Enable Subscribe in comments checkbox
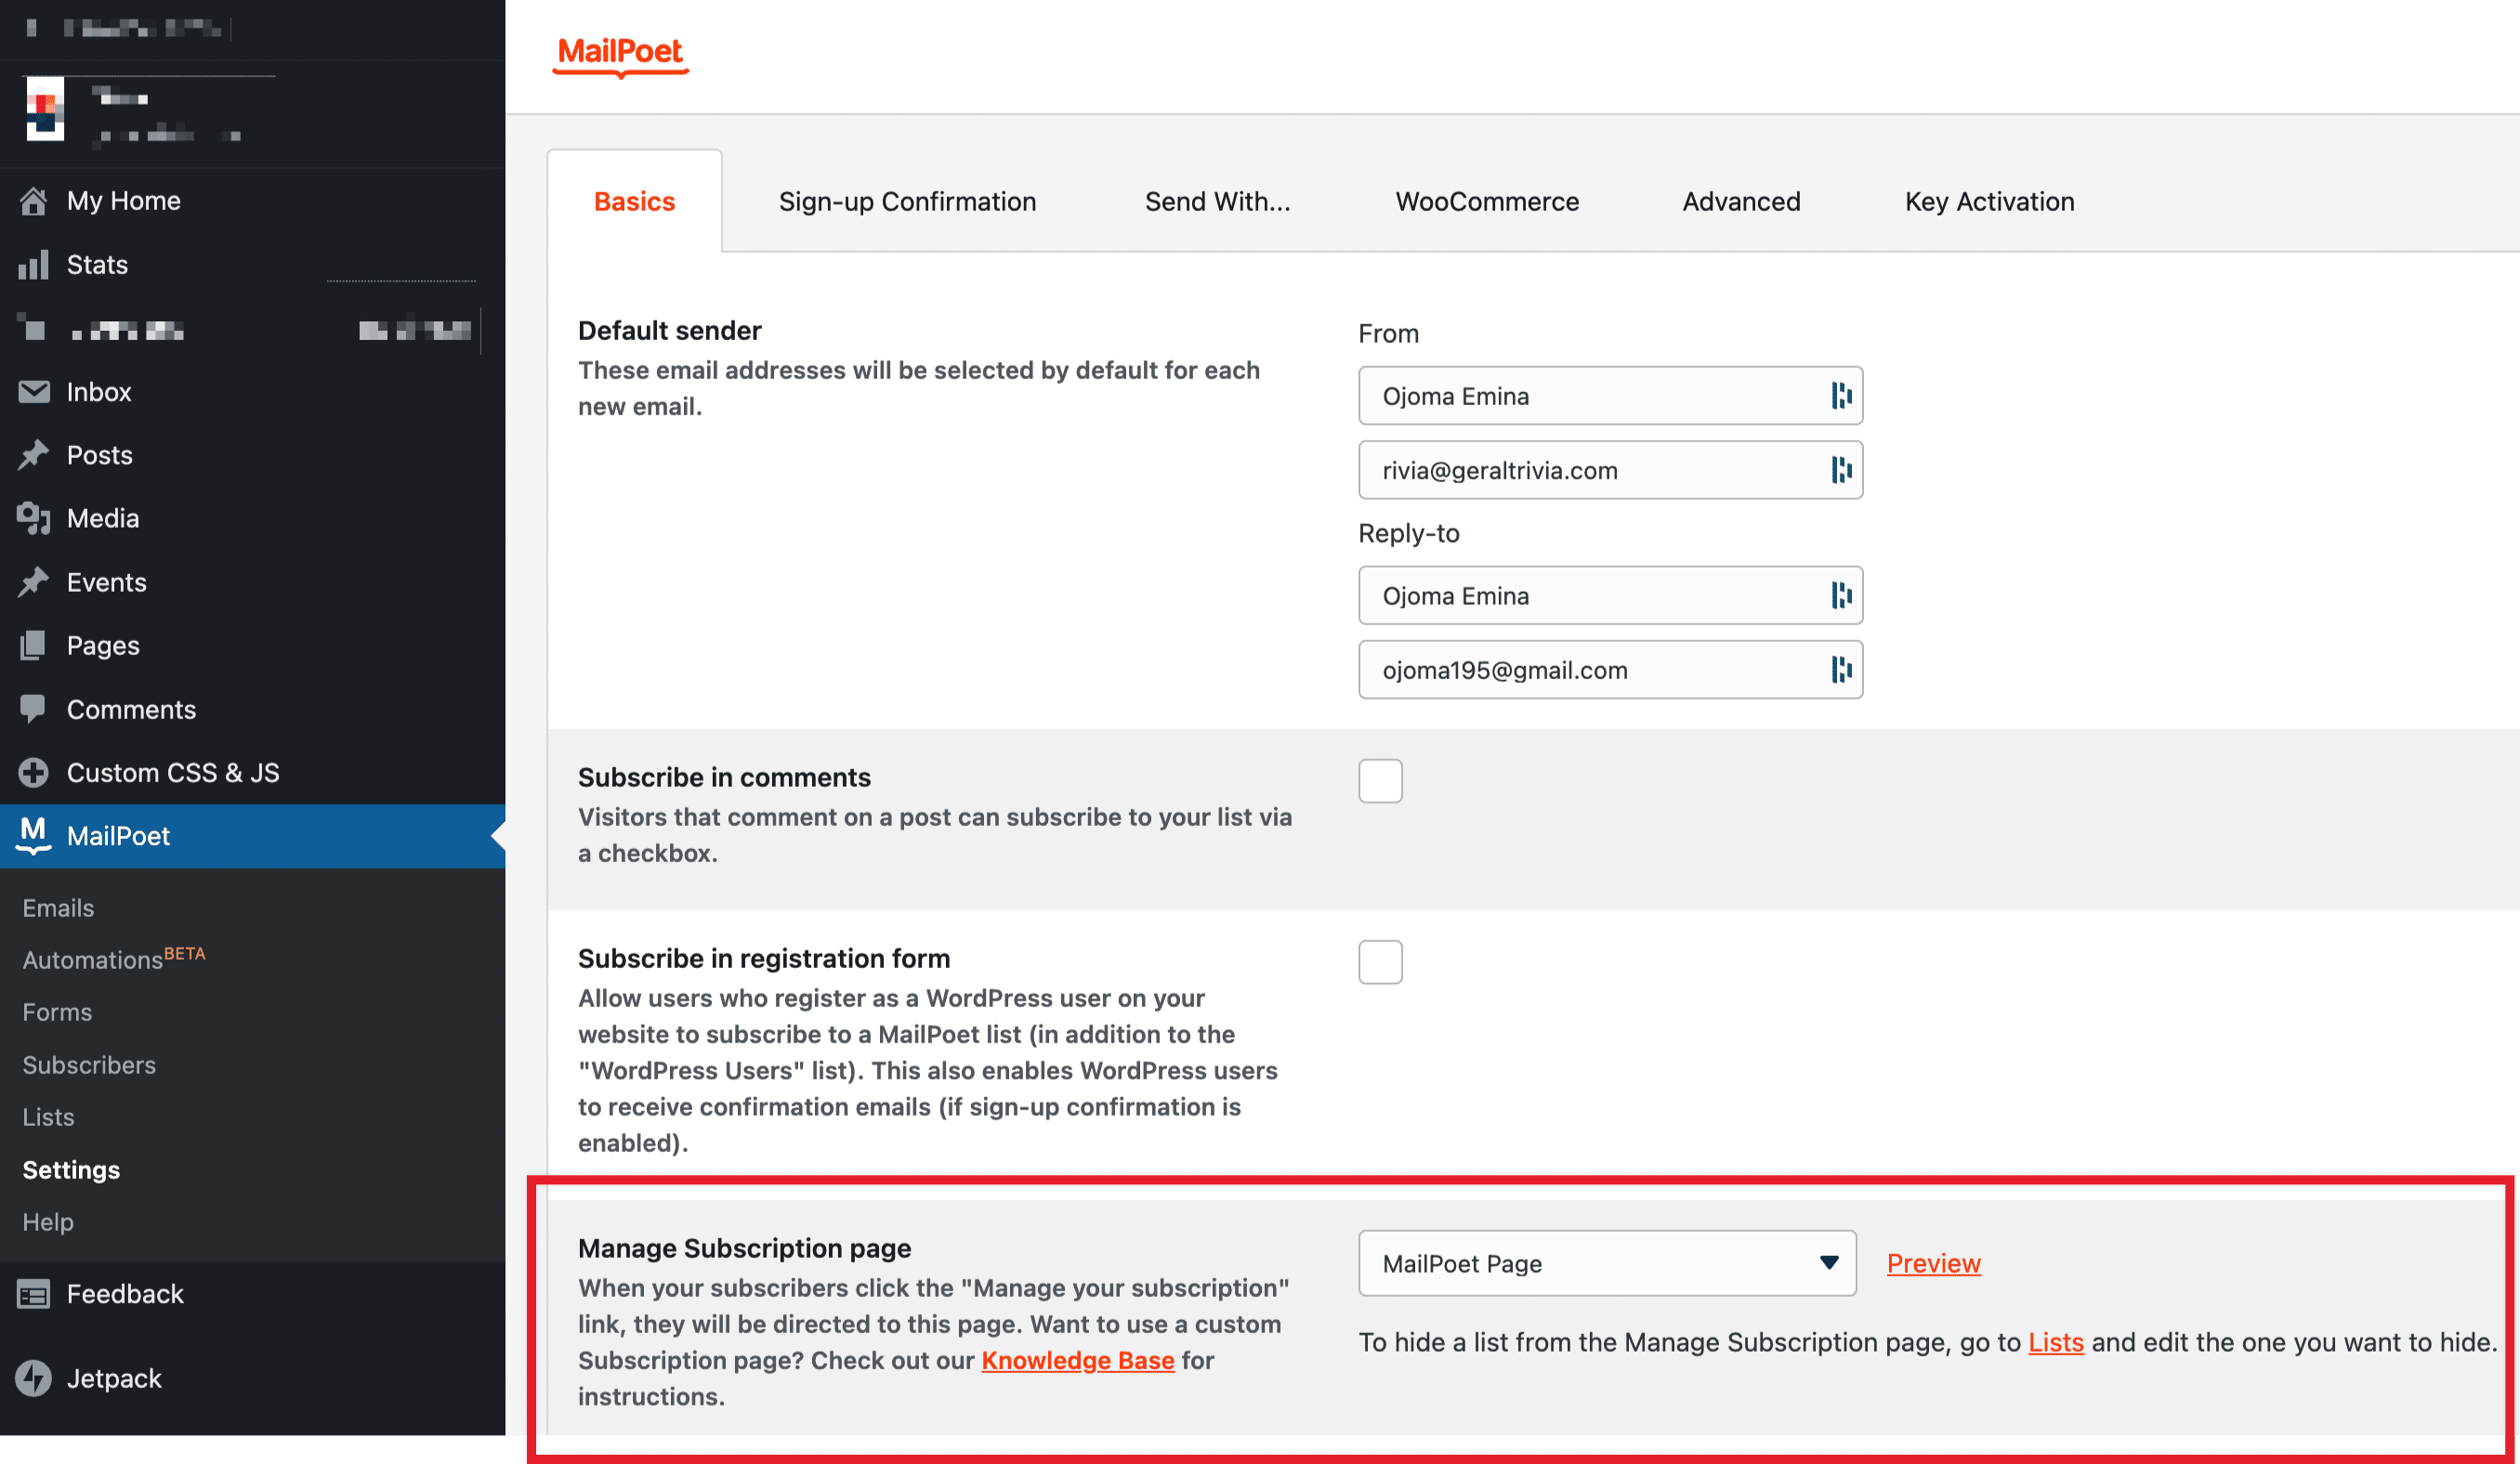 [x=1380, y=781]
